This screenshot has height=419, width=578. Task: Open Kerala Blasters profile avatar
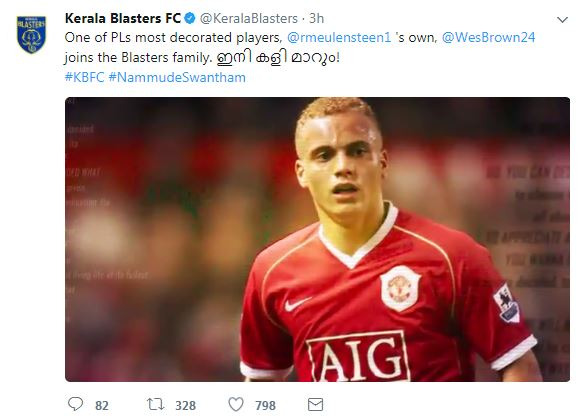[31, 34]
